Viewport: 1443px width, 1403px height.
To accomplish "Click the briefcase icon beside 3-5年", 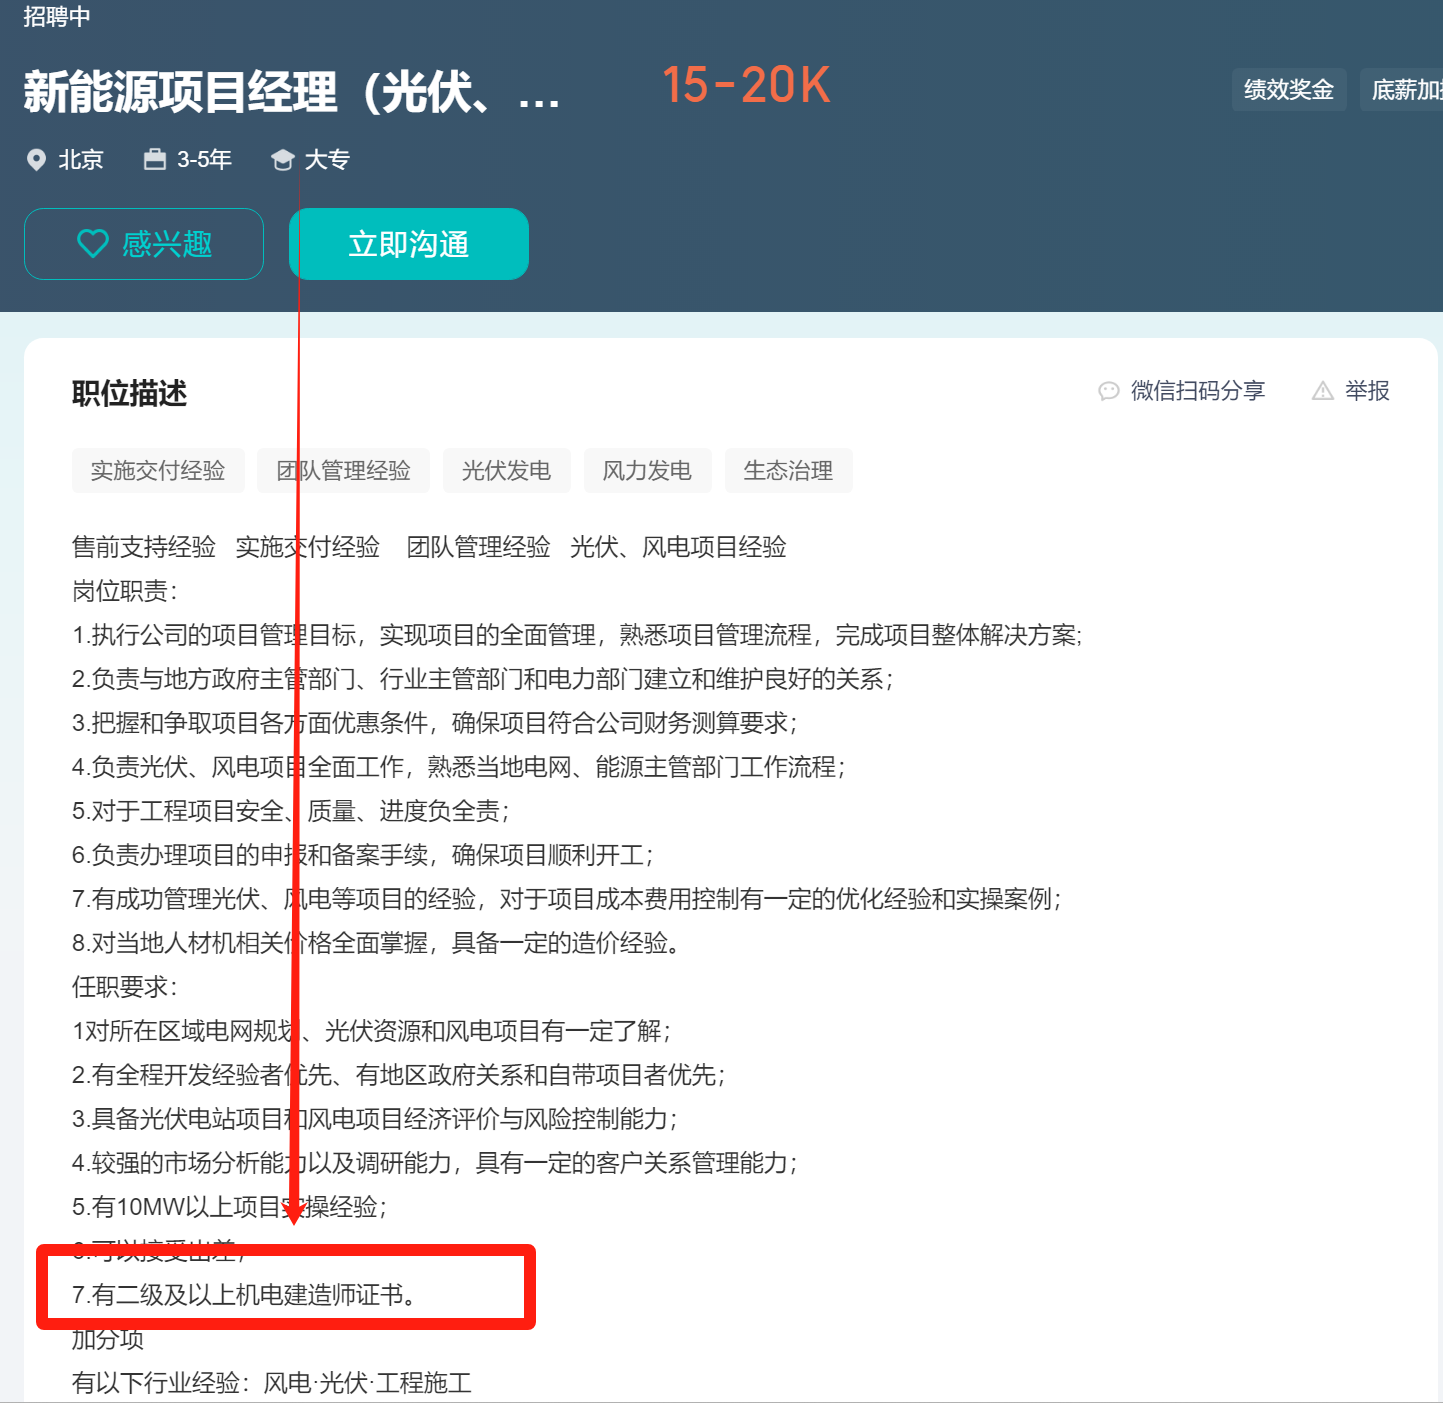I will pyautogui.click(x=155, y=159).
